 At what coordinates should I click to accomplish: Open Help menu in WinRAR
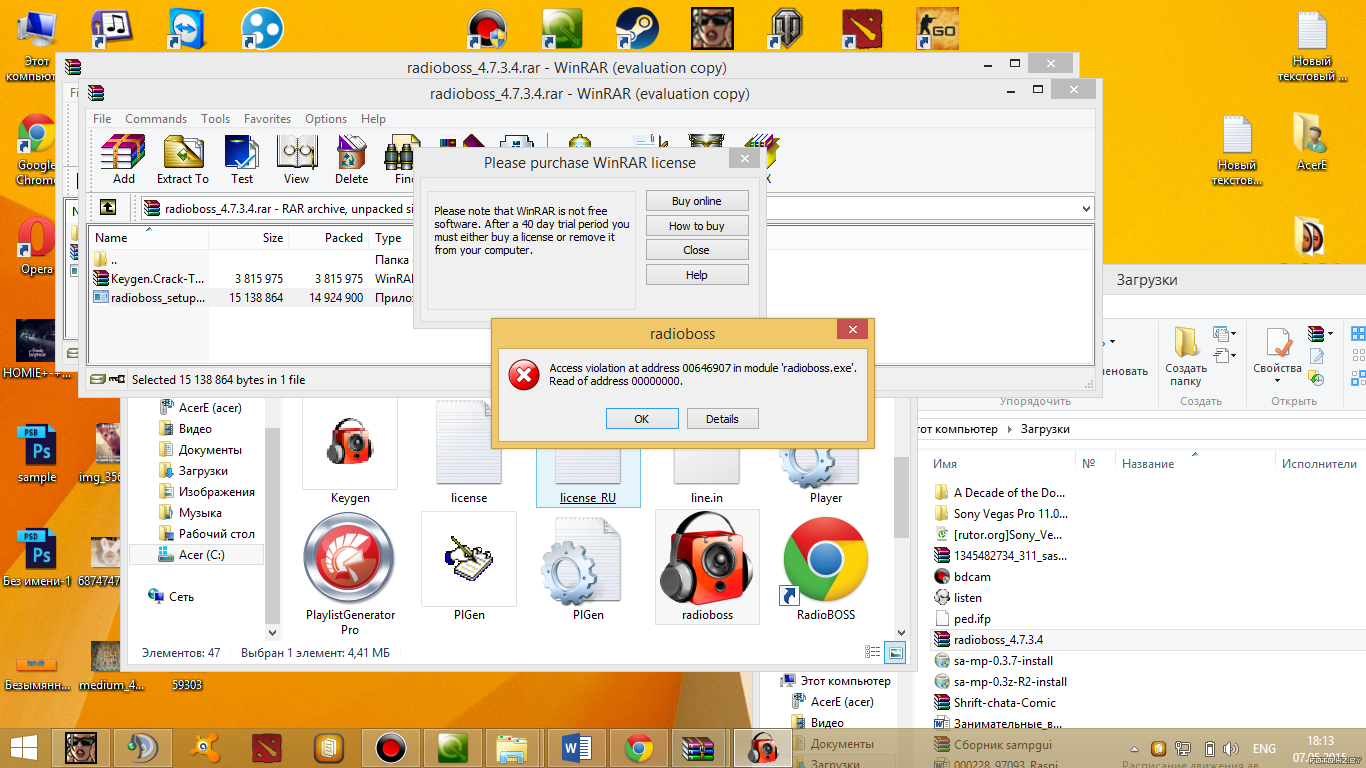pyautogui.click(x=373, y=118)
